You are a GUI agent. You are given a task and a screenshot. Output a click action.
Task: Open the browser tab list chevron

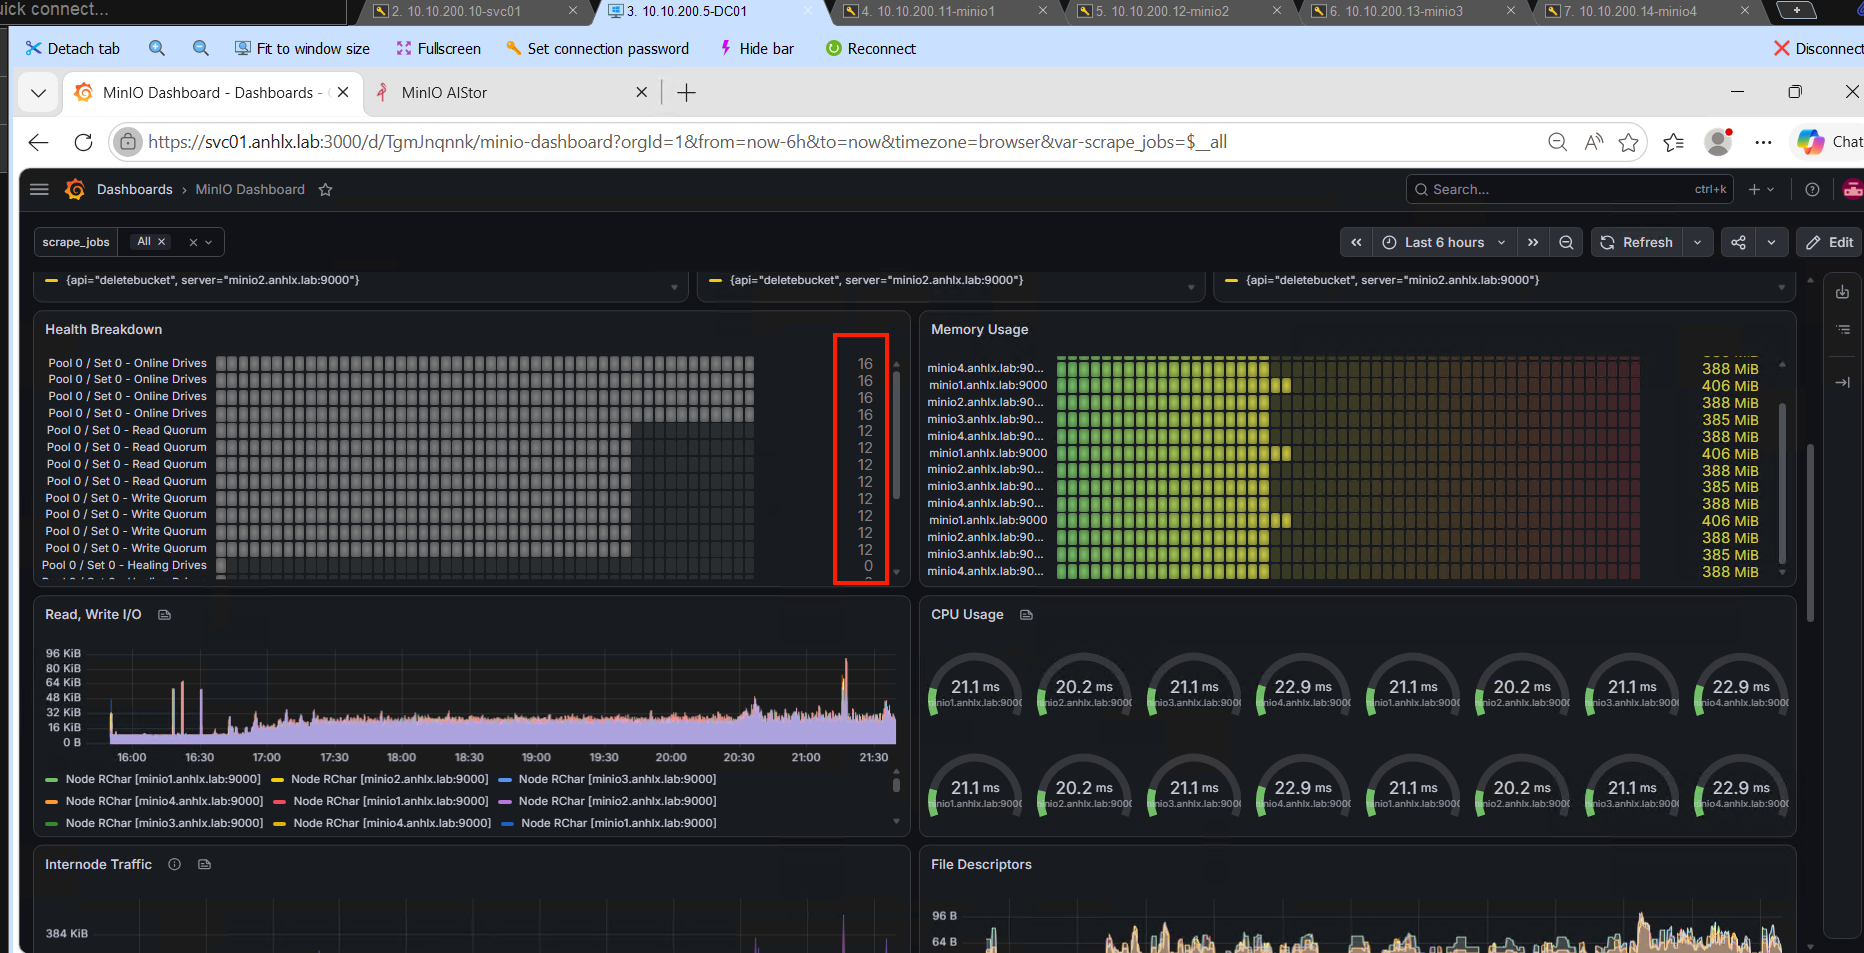pyautogui.click(x=38, y=93)
